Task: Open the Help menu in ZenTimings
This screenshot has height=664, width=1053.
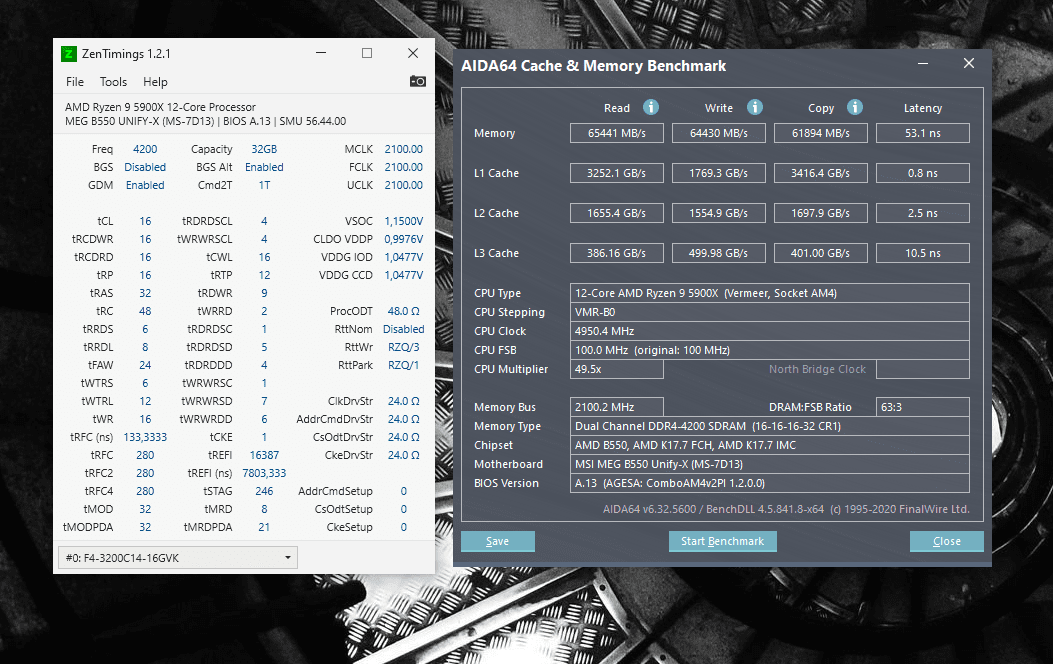Action: [155, 82]
